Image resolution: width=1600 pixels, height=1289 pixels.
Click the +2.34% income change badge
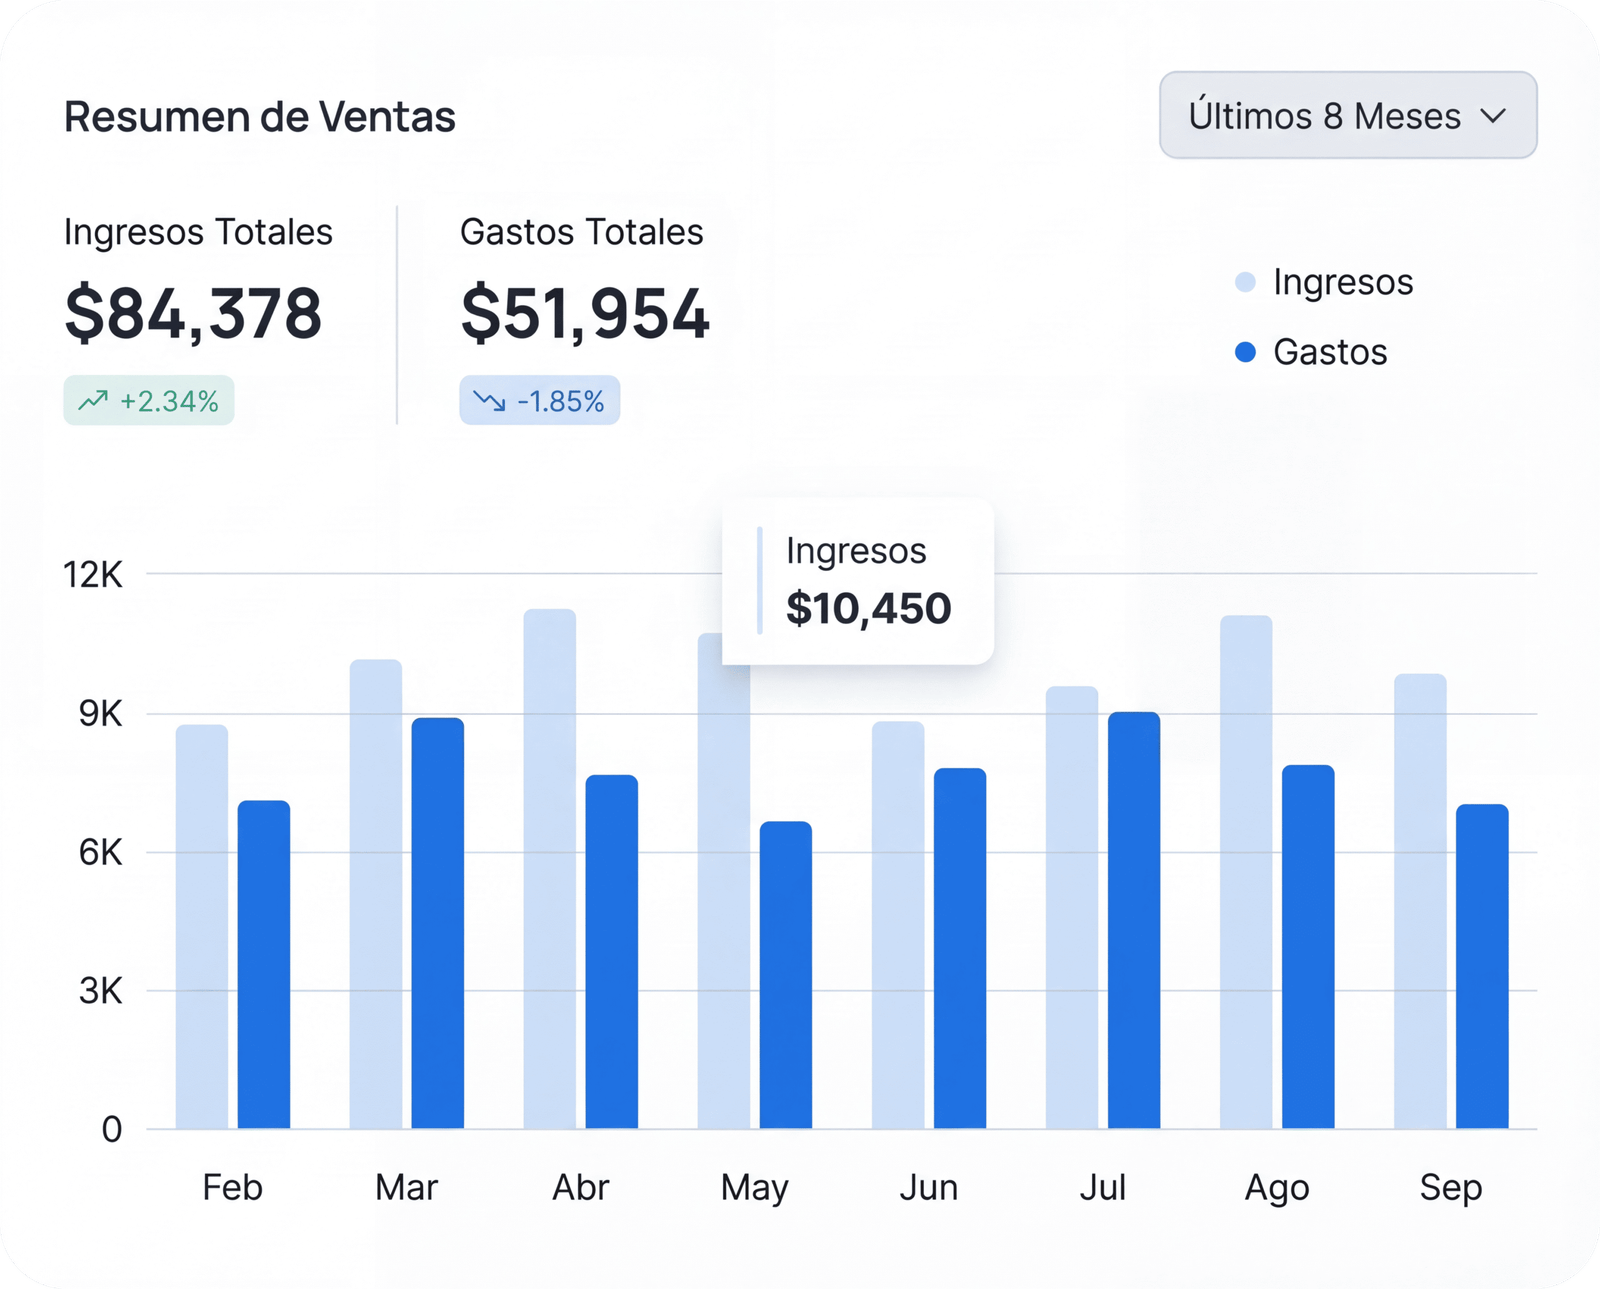149,401
